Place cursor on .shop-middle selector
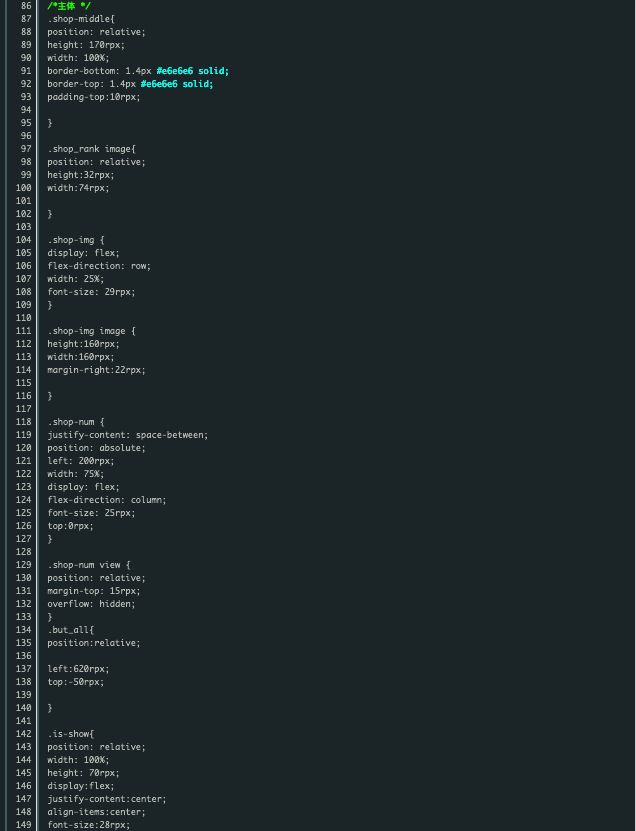Viewport: 636px width, 831px height. click(80, 19)
